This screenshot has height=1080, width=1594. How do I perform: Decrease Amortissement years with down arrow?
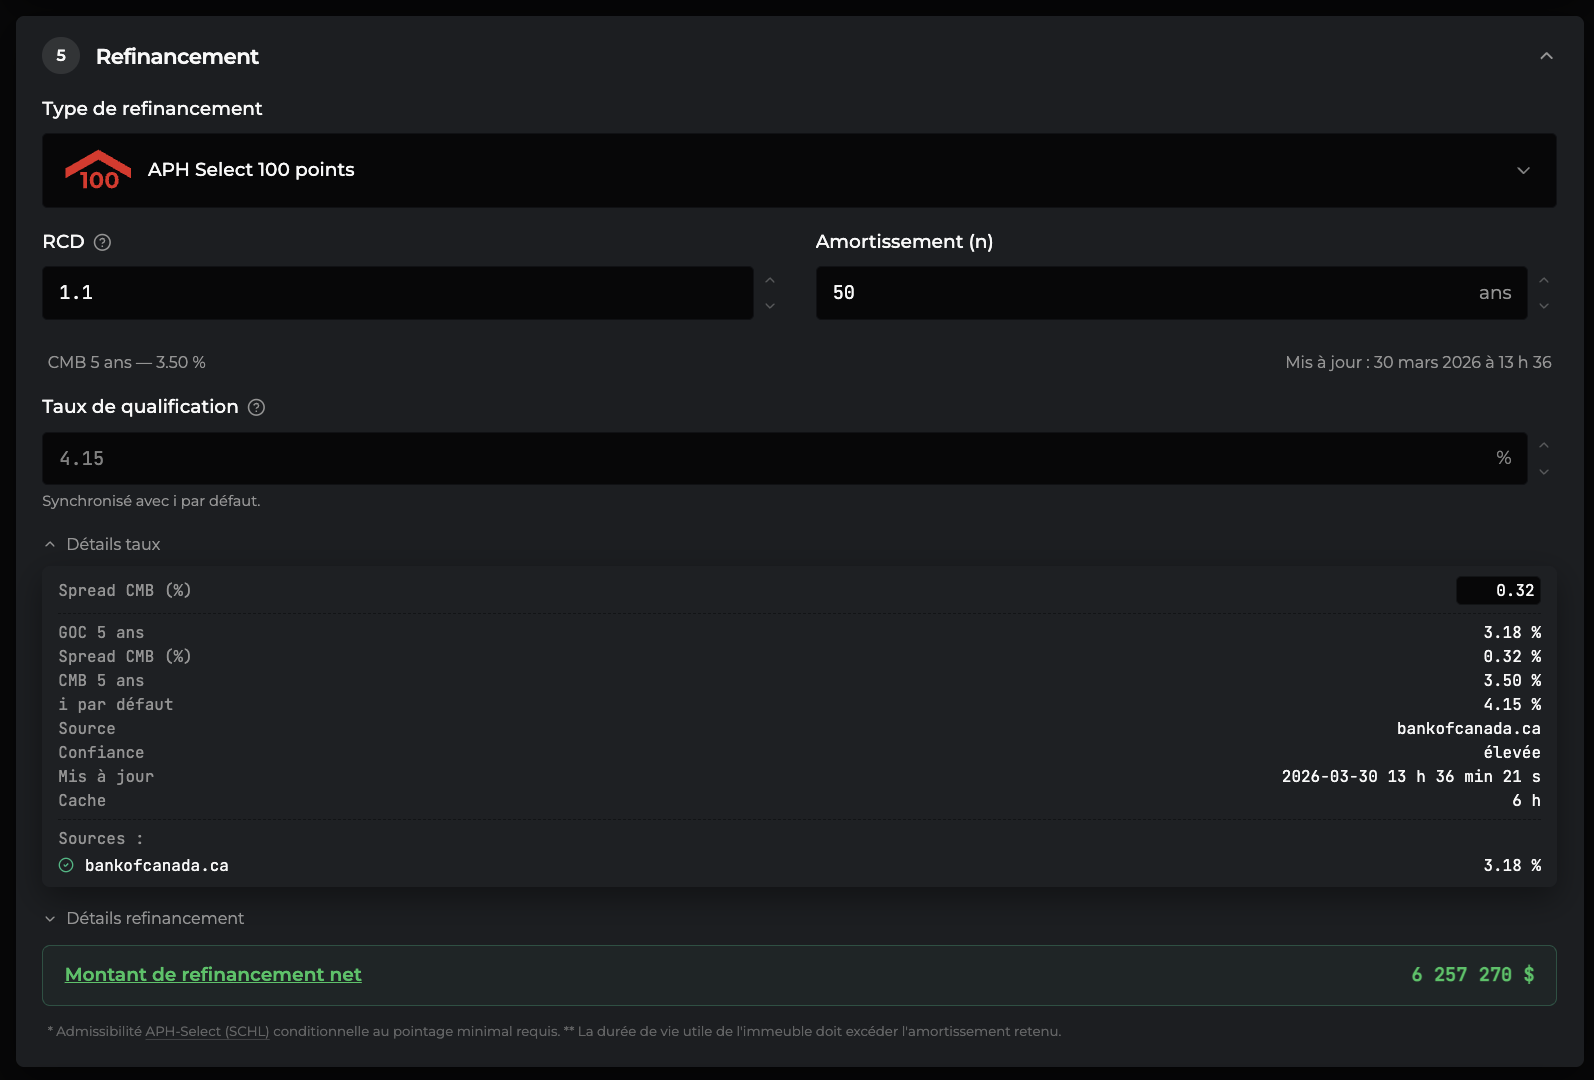click(1544, 306)
